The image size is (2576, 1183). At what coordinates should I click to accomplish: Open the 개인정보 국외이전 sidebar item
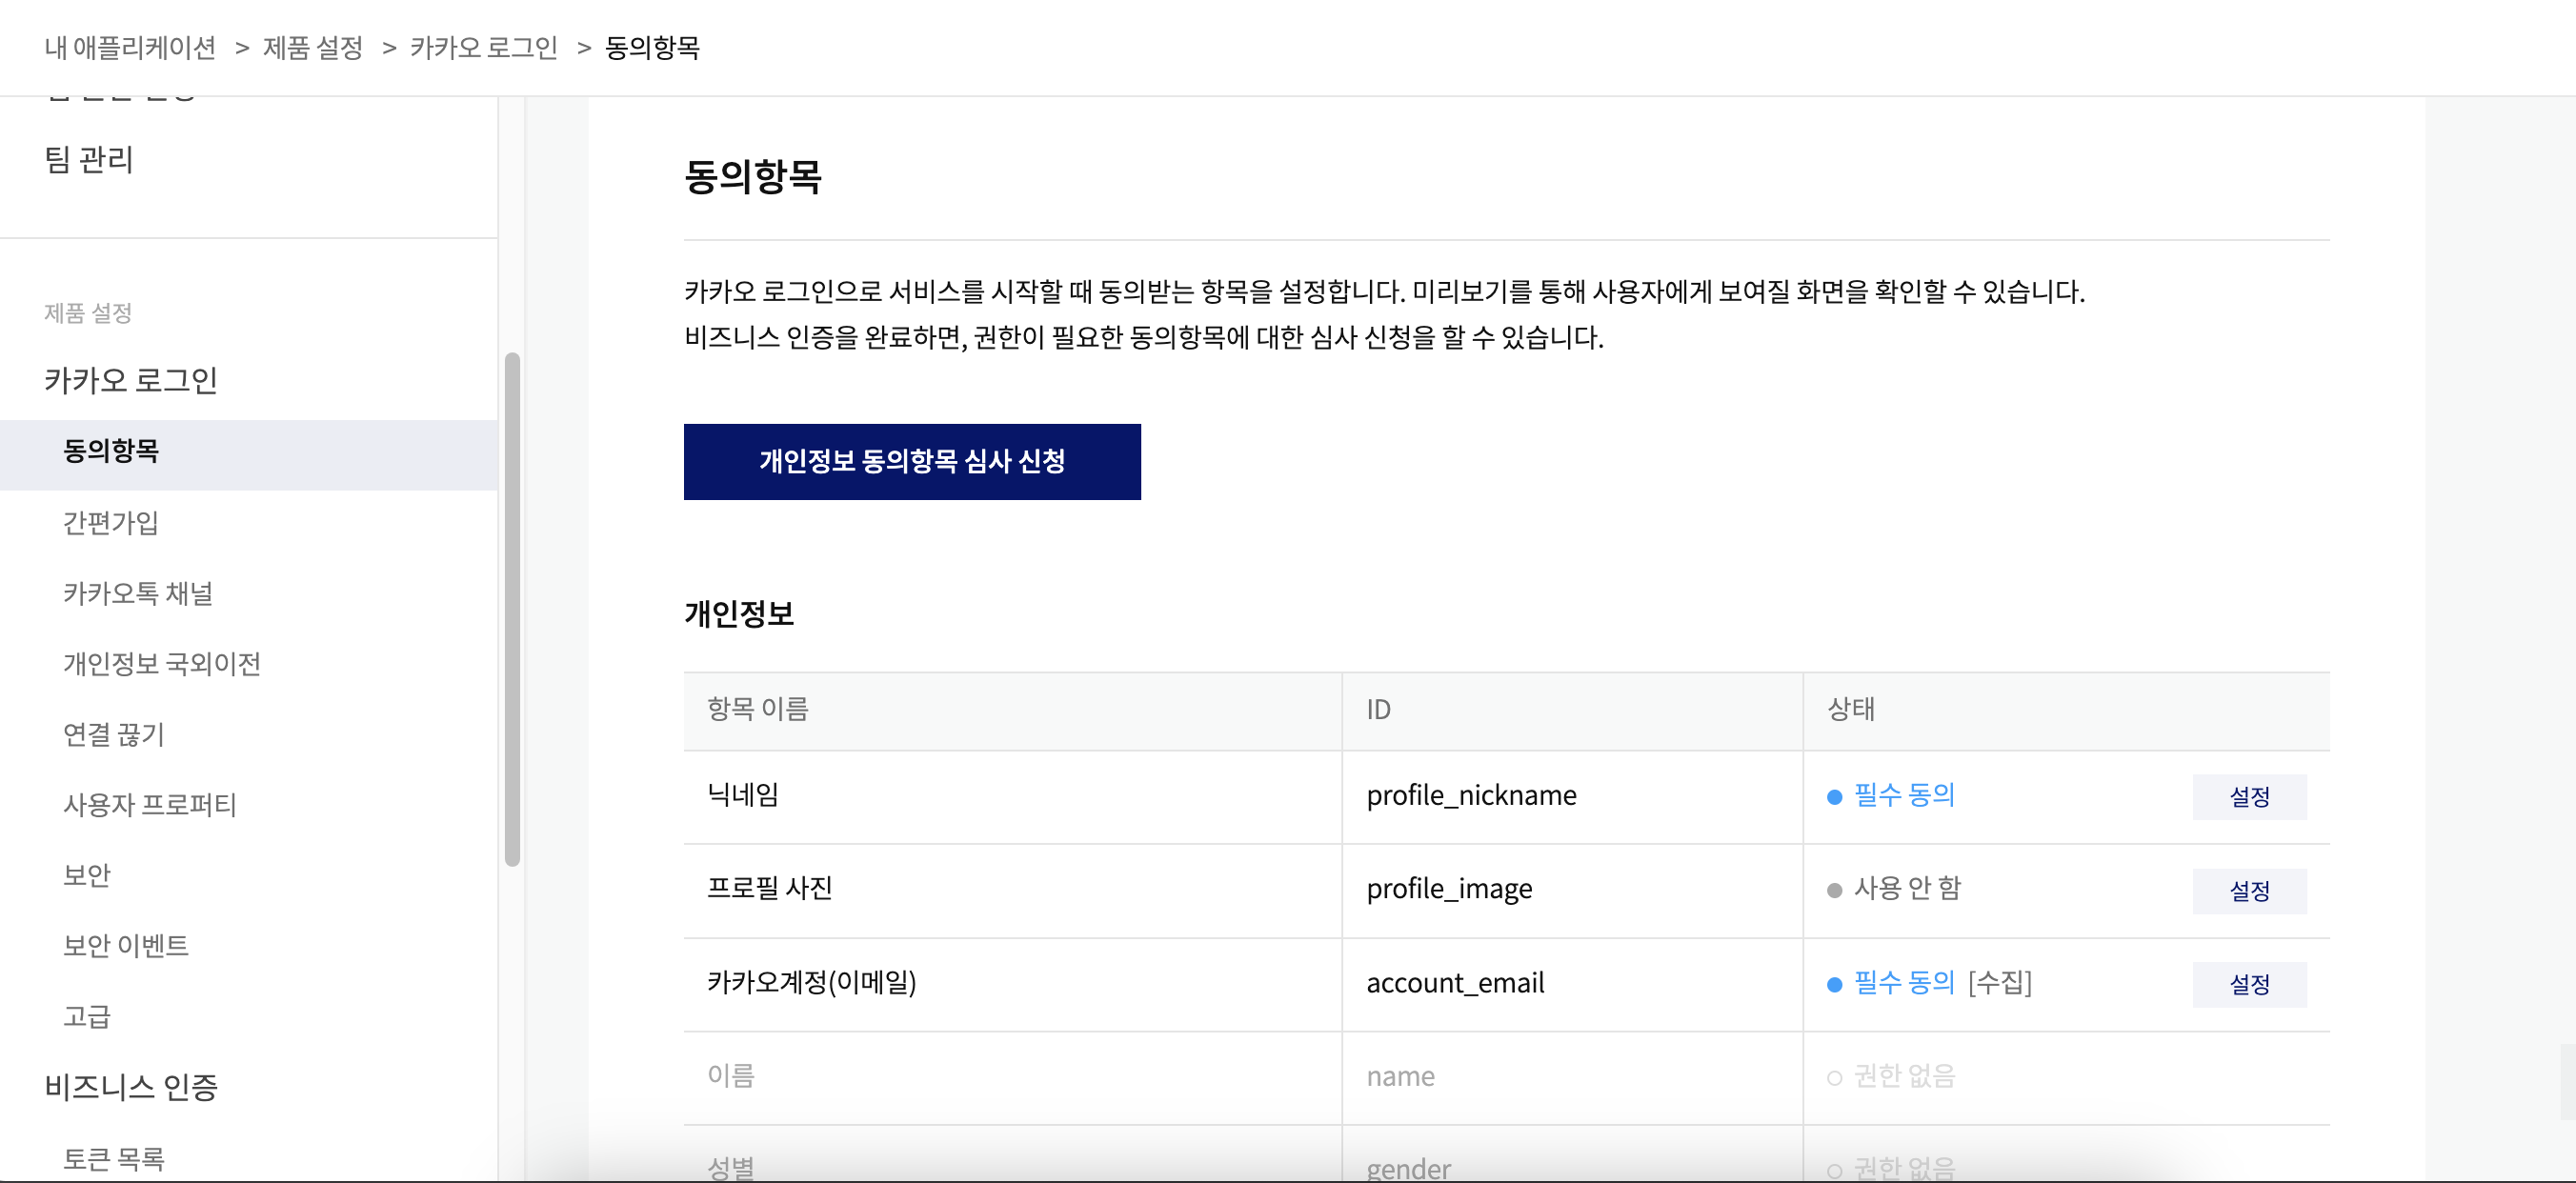click(162, 663)
